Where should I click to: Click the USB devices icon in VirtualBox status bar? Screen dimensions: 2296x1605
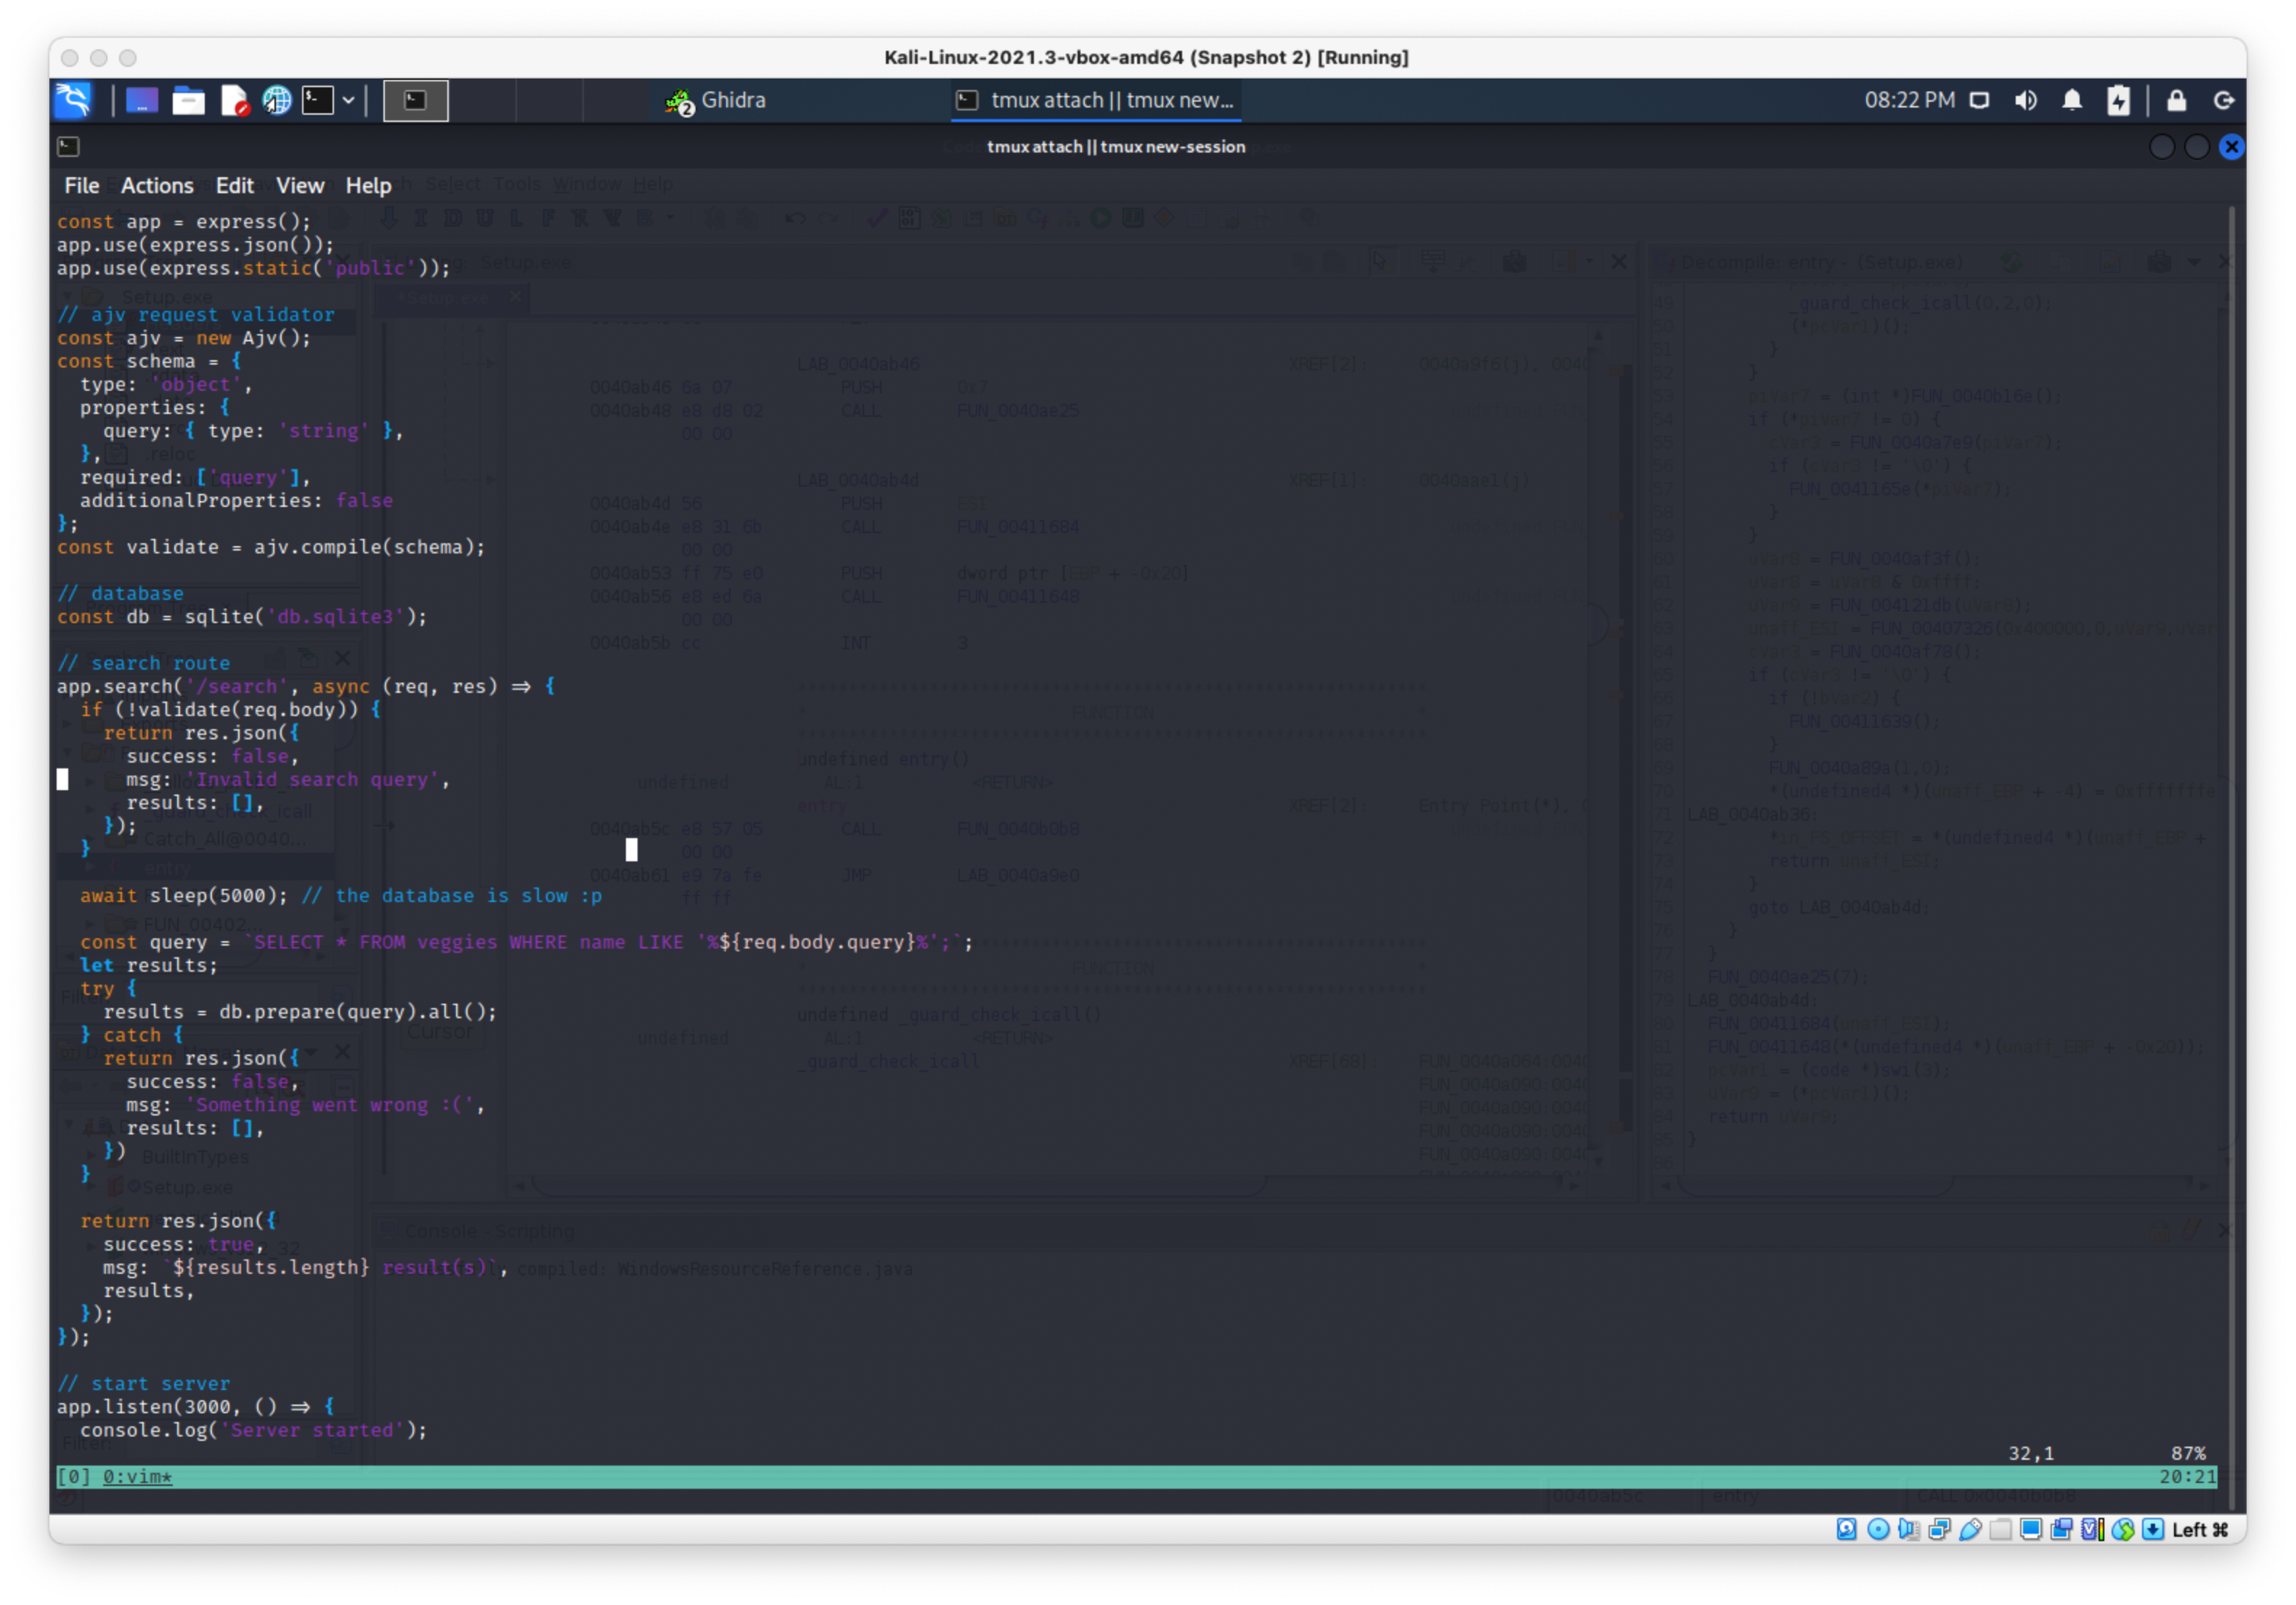1970,1530
